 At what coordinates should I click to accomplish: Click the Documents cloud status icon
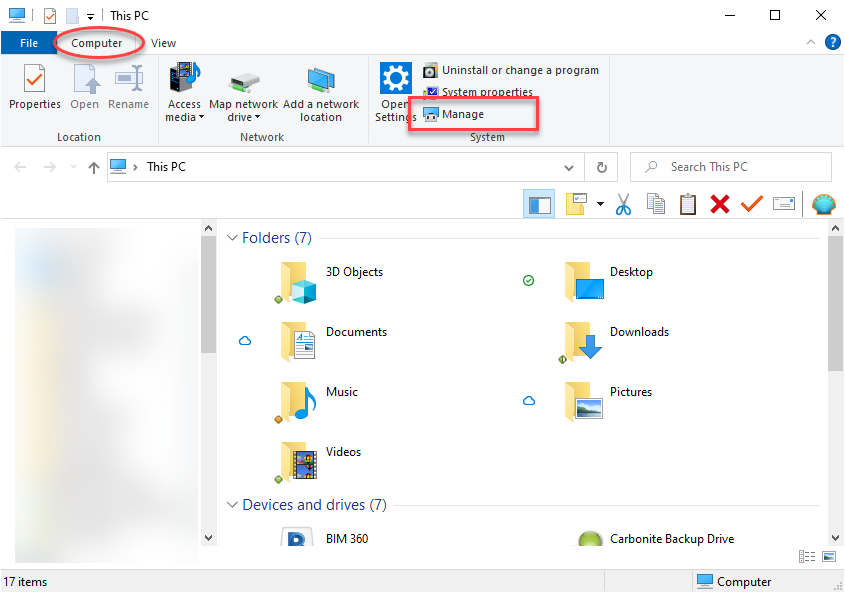245,341
